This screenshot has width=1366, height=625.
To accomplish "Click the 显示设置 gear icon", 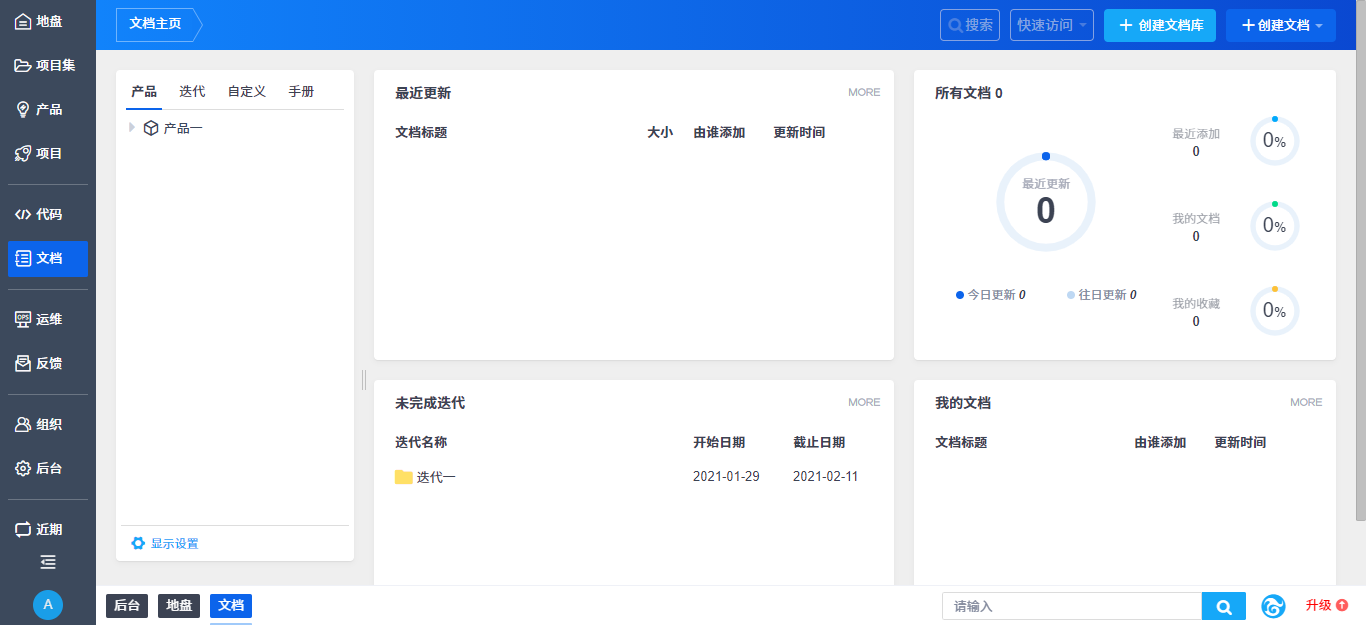I will [x=138, y=543].
